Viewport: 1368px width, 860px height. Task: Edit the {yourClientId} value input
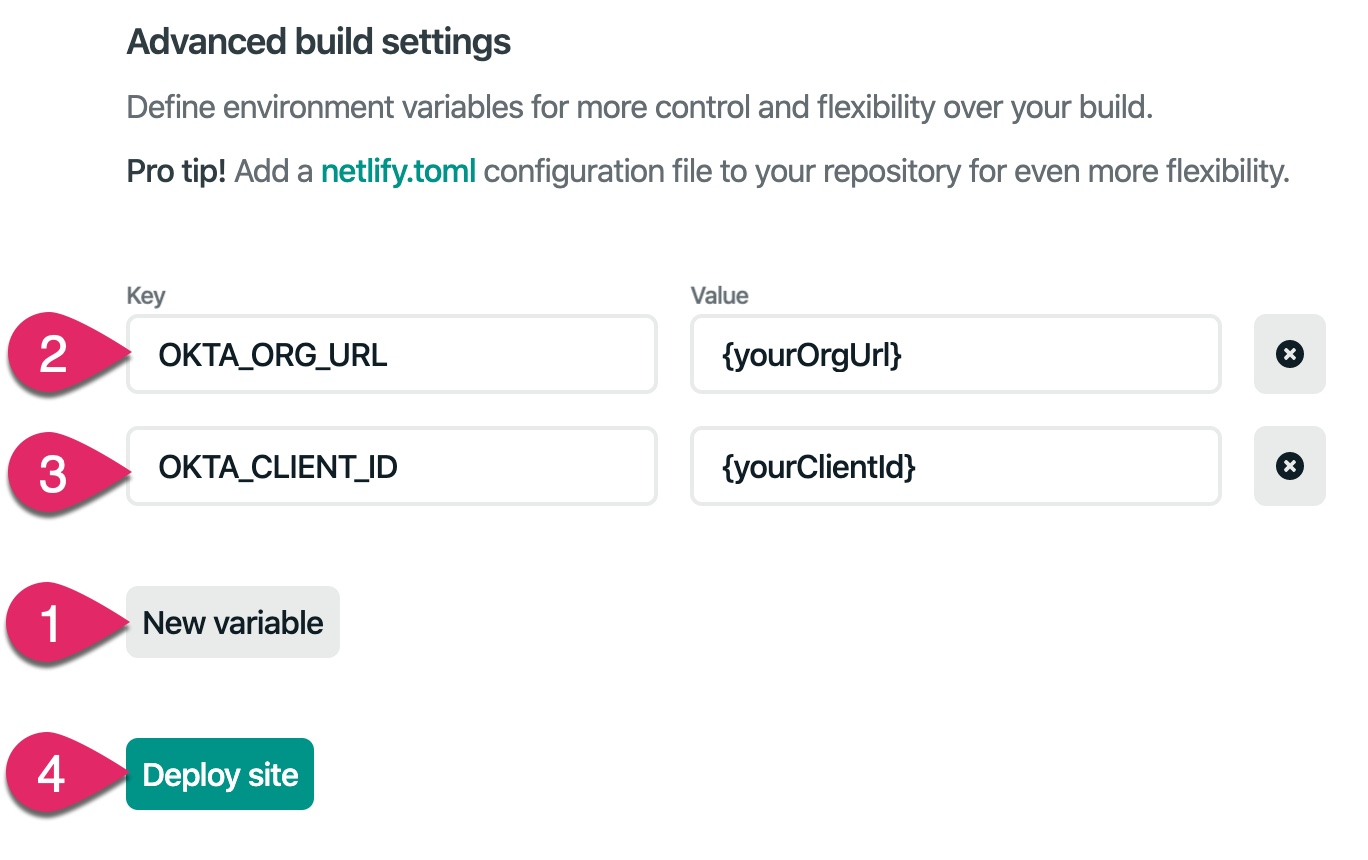(x=955, y=466)
